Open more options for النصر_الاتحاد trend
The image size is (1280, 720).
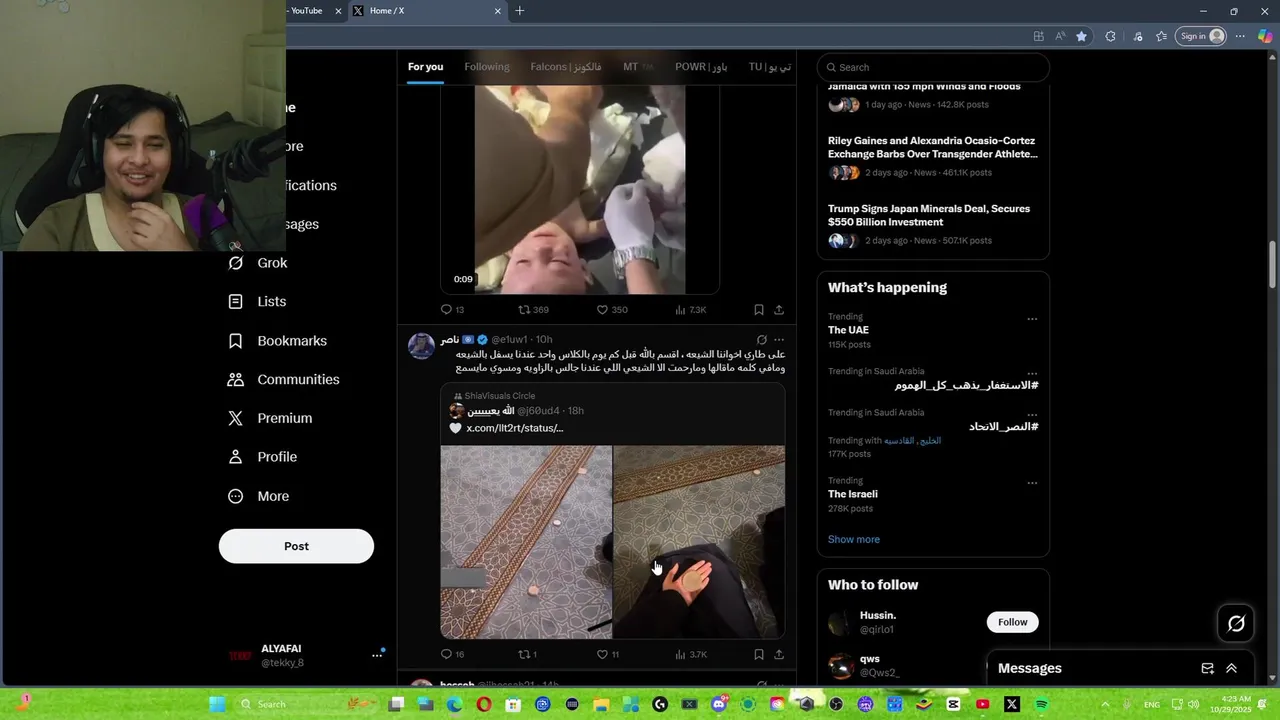pyautogui.click(x=1032, y=415)
